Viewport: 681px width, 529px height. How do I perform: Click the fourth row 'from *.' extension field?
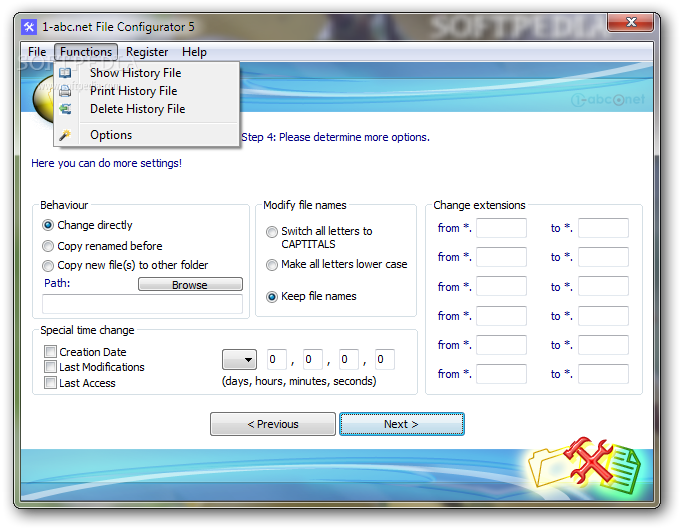(x=501, y=316)
